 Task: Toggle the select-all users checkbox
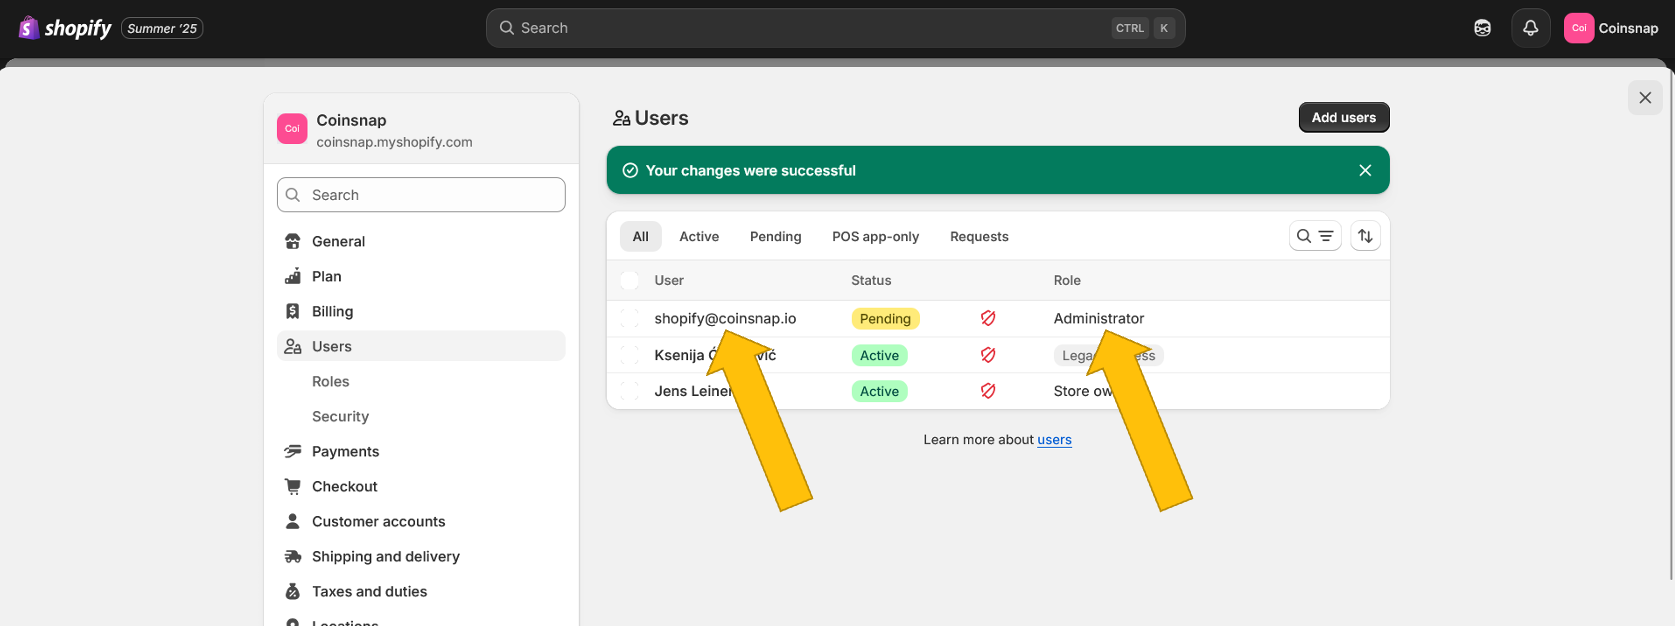tap(629, 280)
